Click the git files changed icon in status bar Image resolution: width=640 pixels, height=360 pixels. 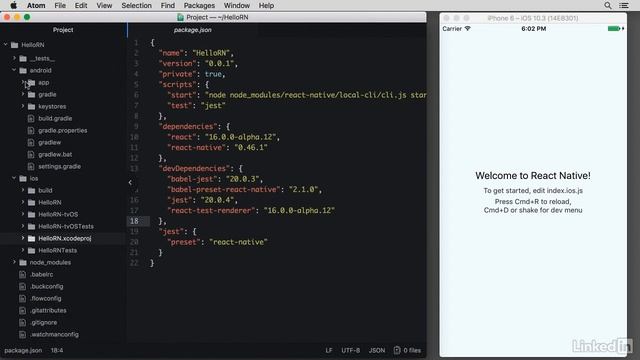[x=397, y=350]
